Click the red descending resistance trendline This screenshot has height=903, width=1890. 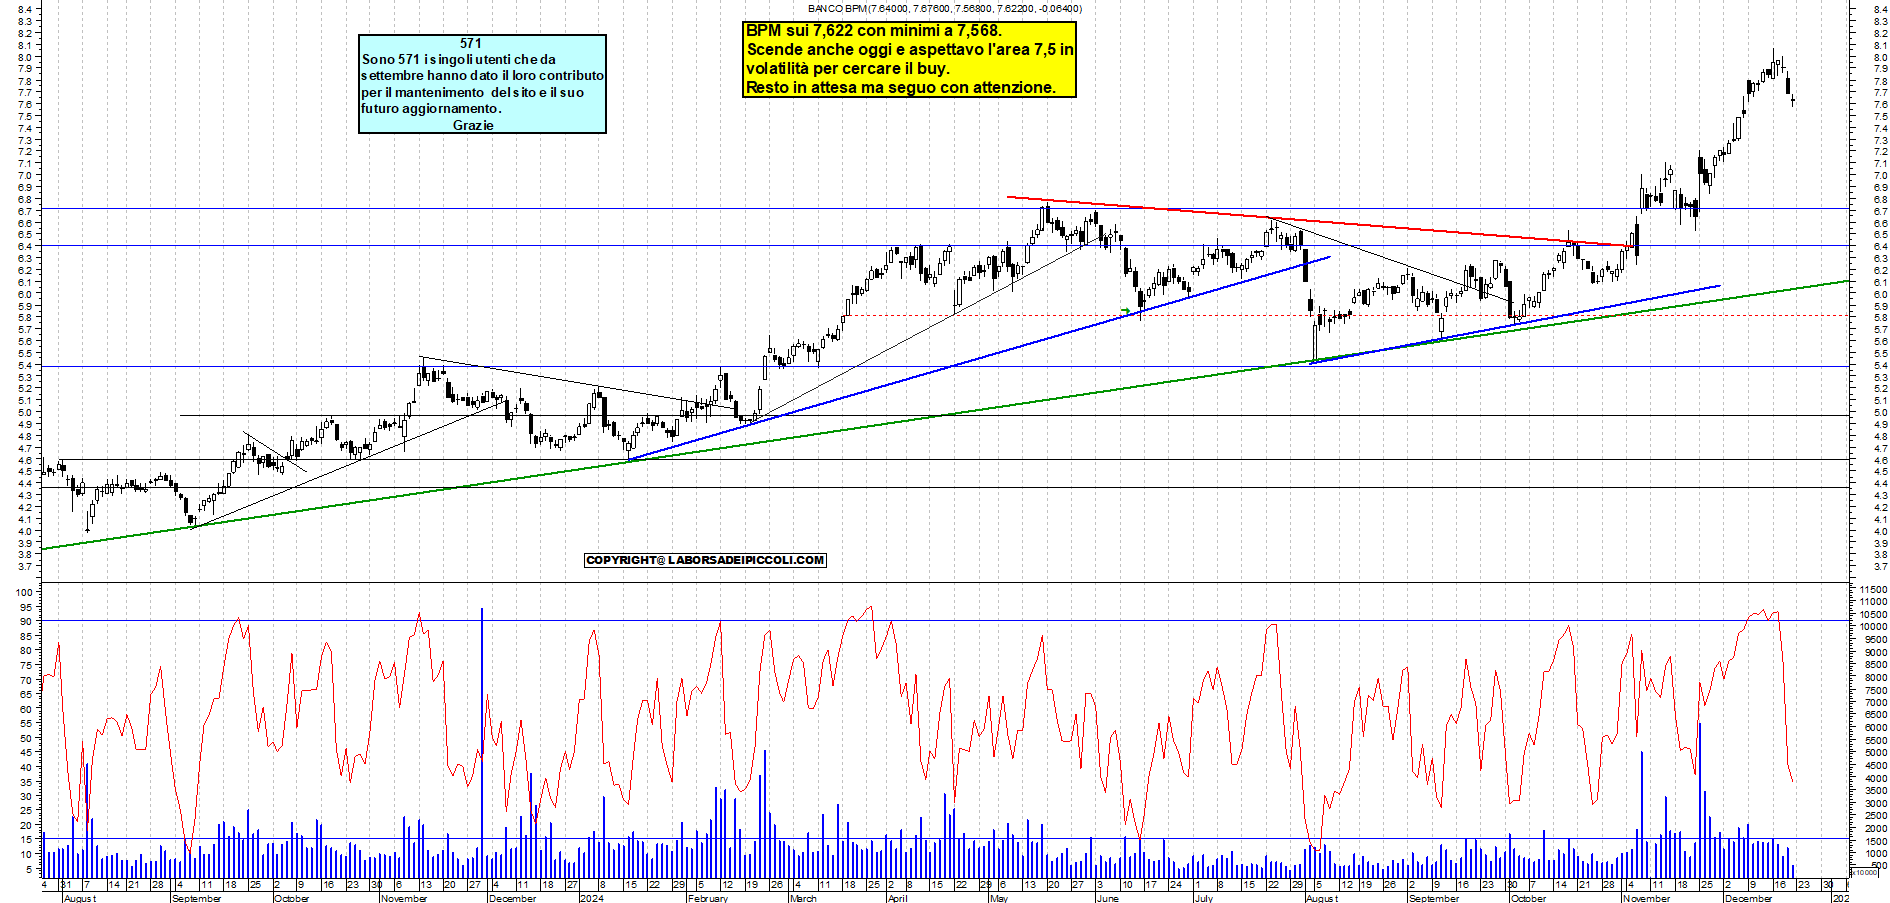click(x=1320, y=222)
